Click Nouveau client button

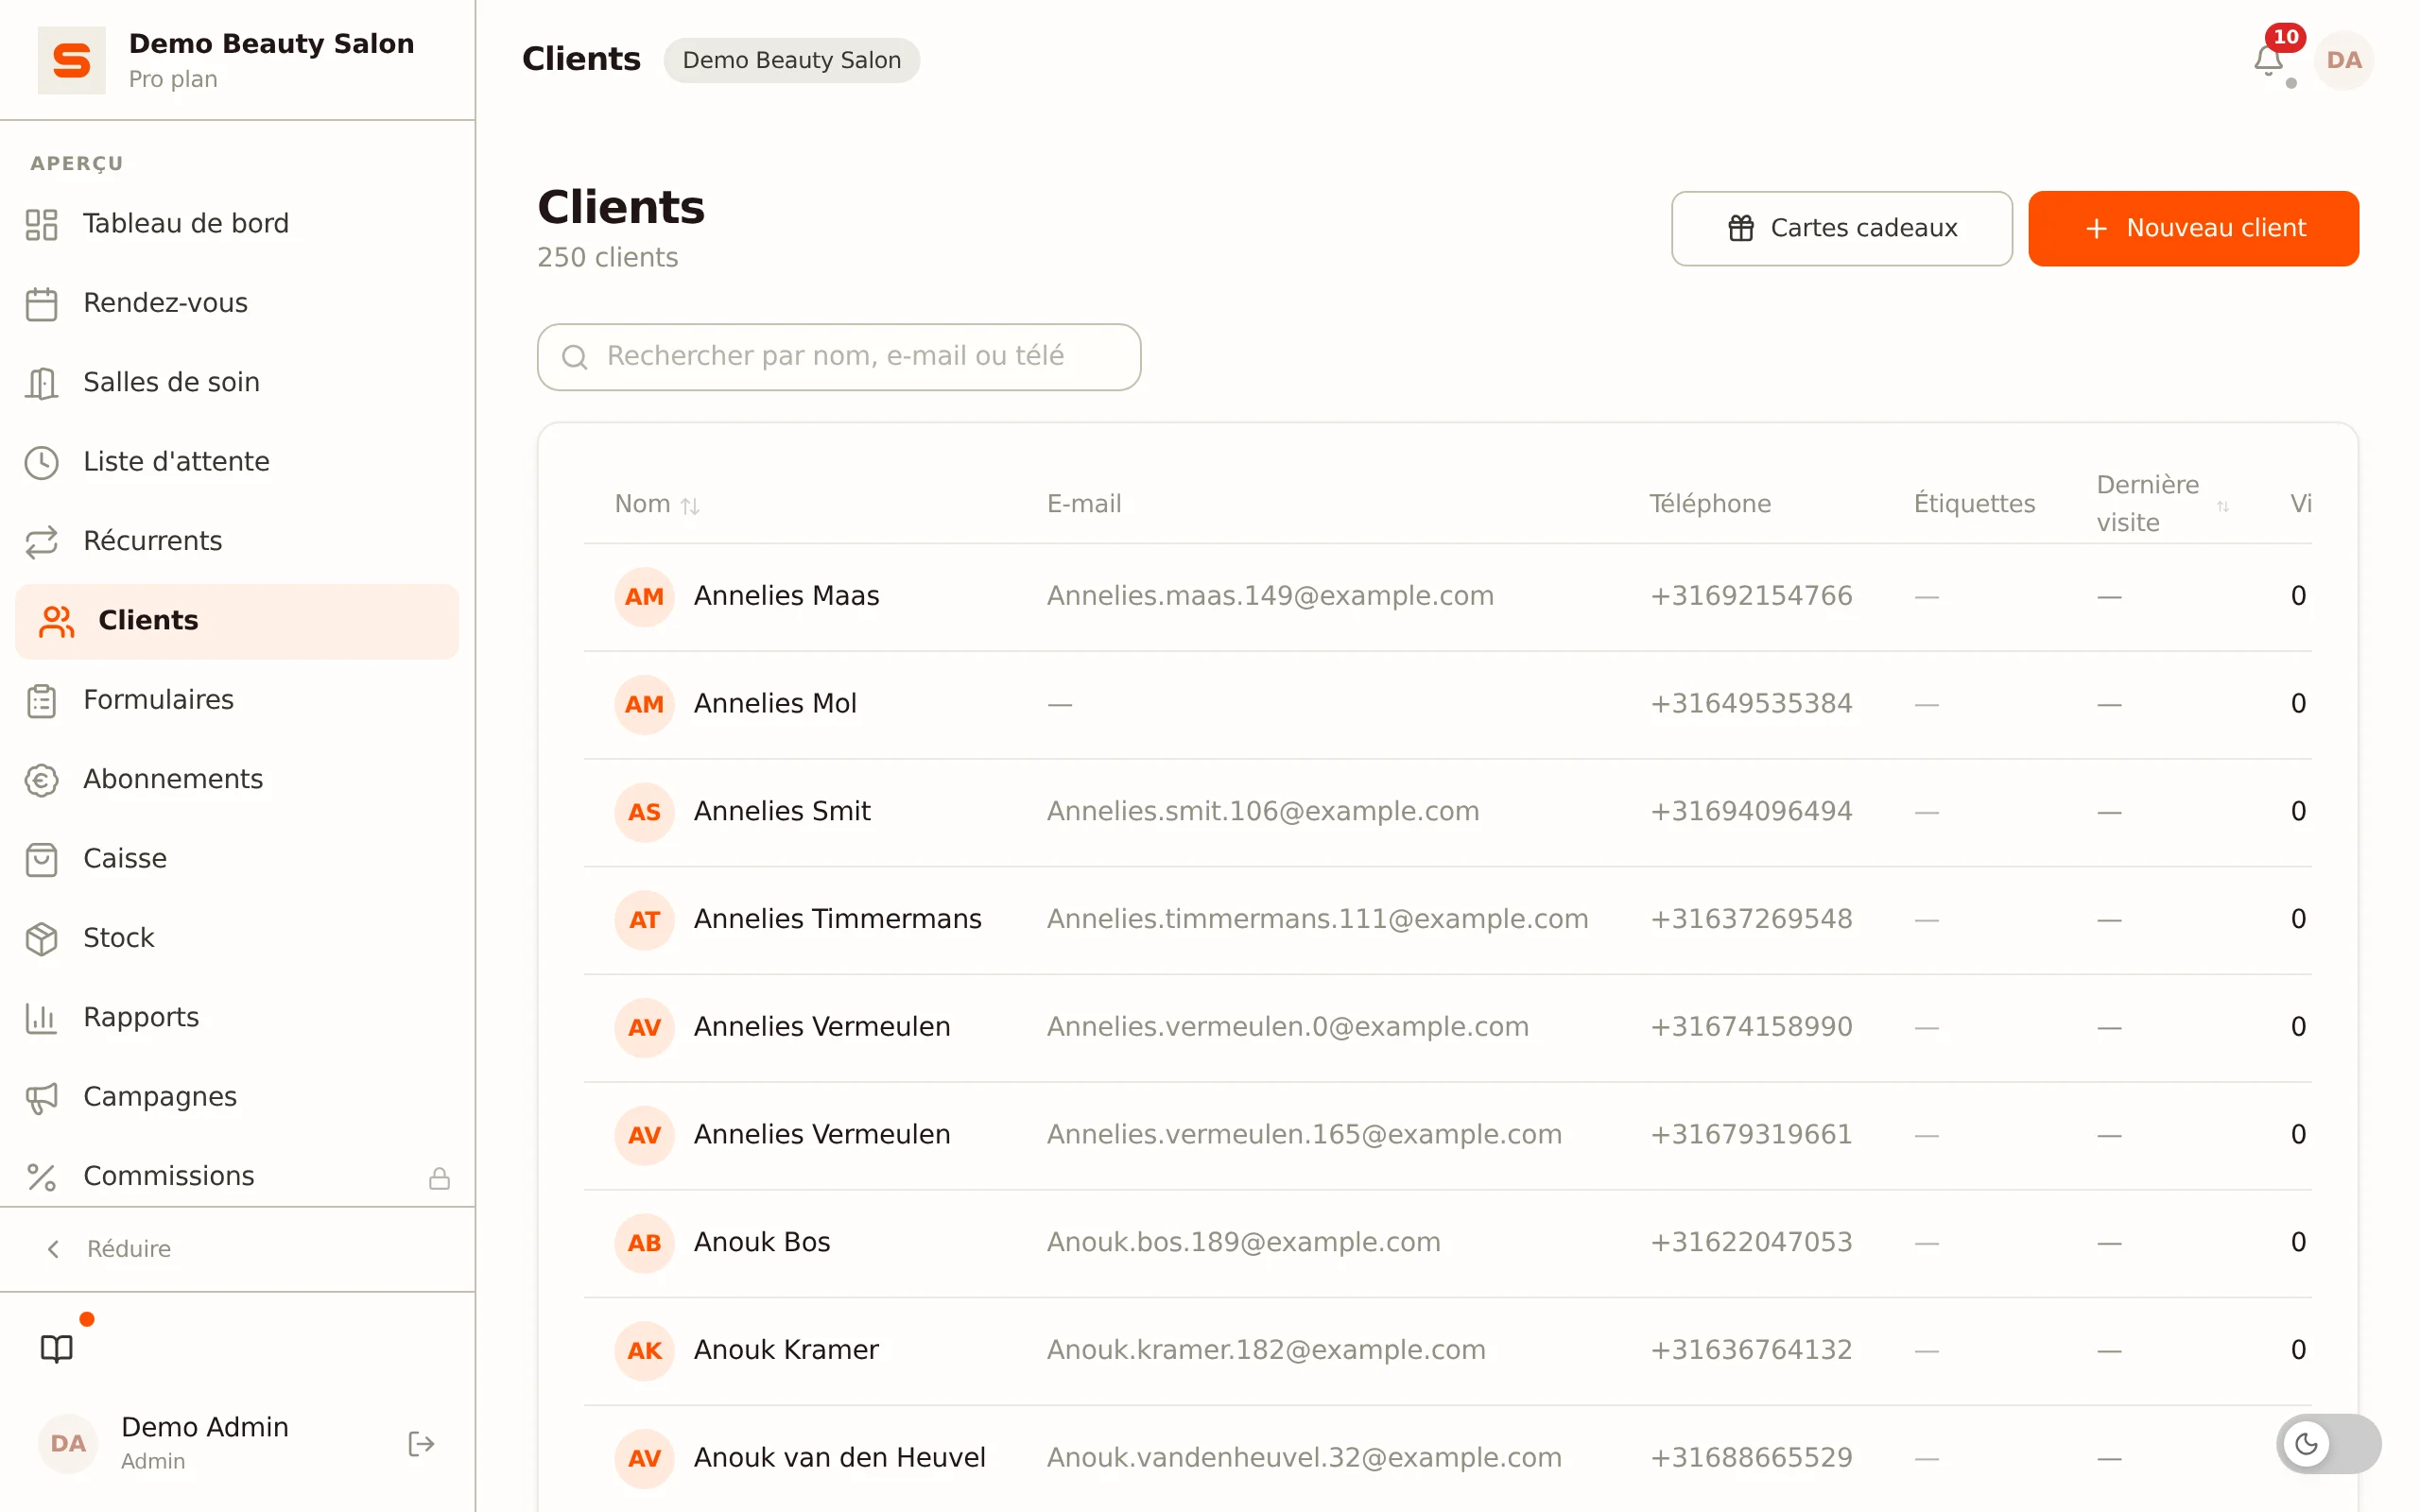[x=2193, y=228]
